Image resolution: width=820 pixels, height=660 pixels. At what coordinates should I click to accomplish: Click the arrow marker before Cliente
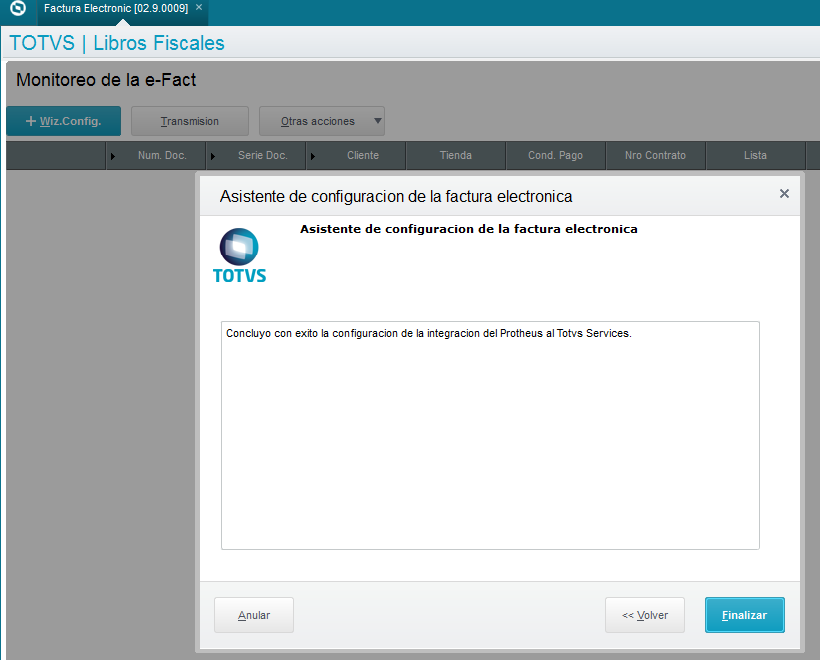[313, 156]
